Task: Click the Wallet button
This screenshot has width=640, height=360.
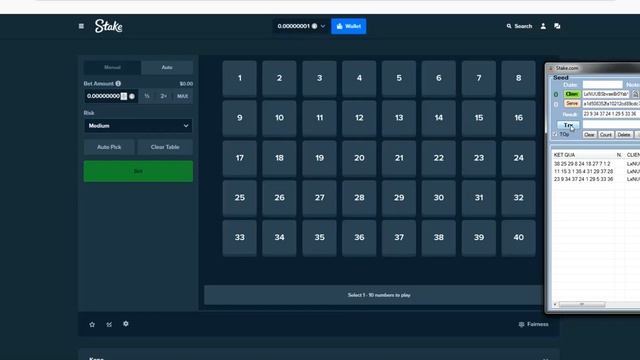Action: [349, 26]
